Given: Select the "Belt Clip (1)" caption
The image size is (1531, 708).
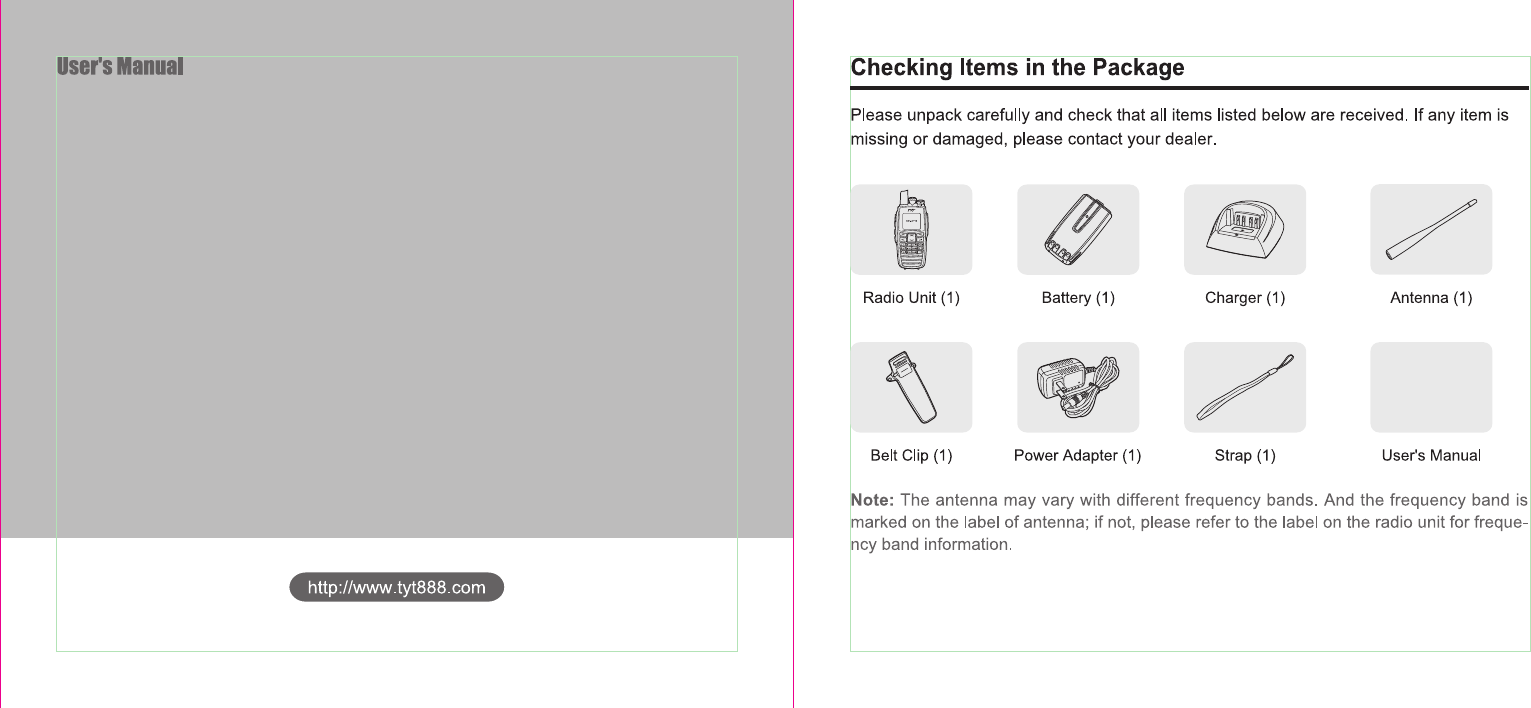Looking at the screenshot, I should 911,456.
